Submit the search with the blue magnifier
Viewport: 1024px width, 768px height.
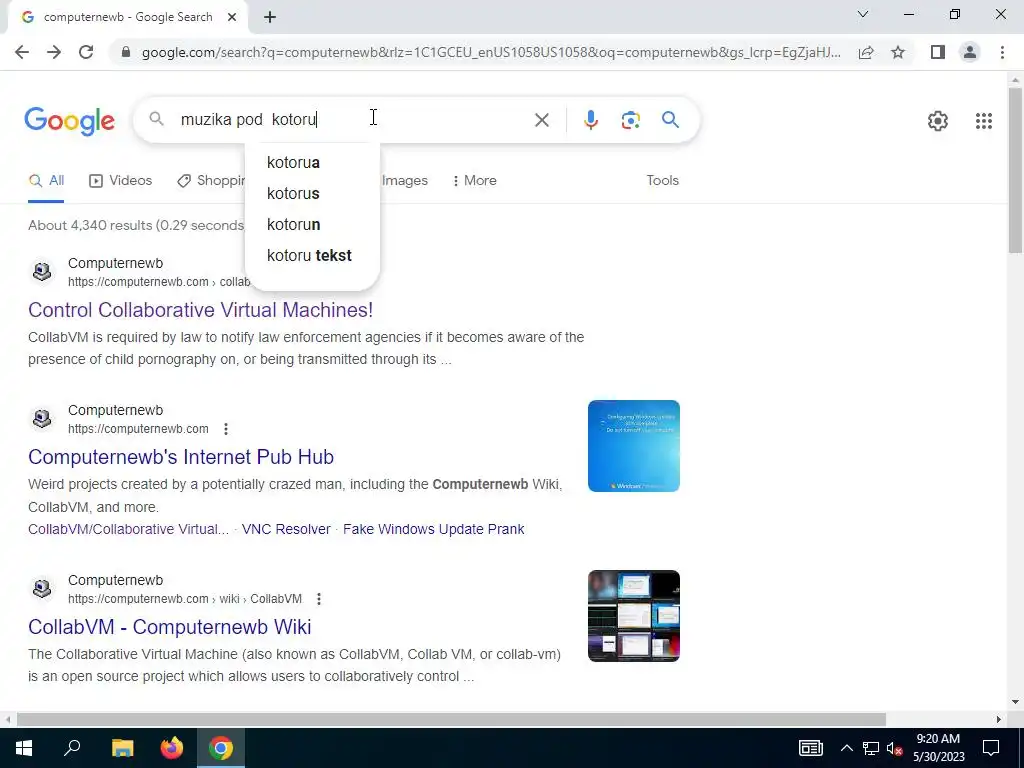click(x=670, y=120)
